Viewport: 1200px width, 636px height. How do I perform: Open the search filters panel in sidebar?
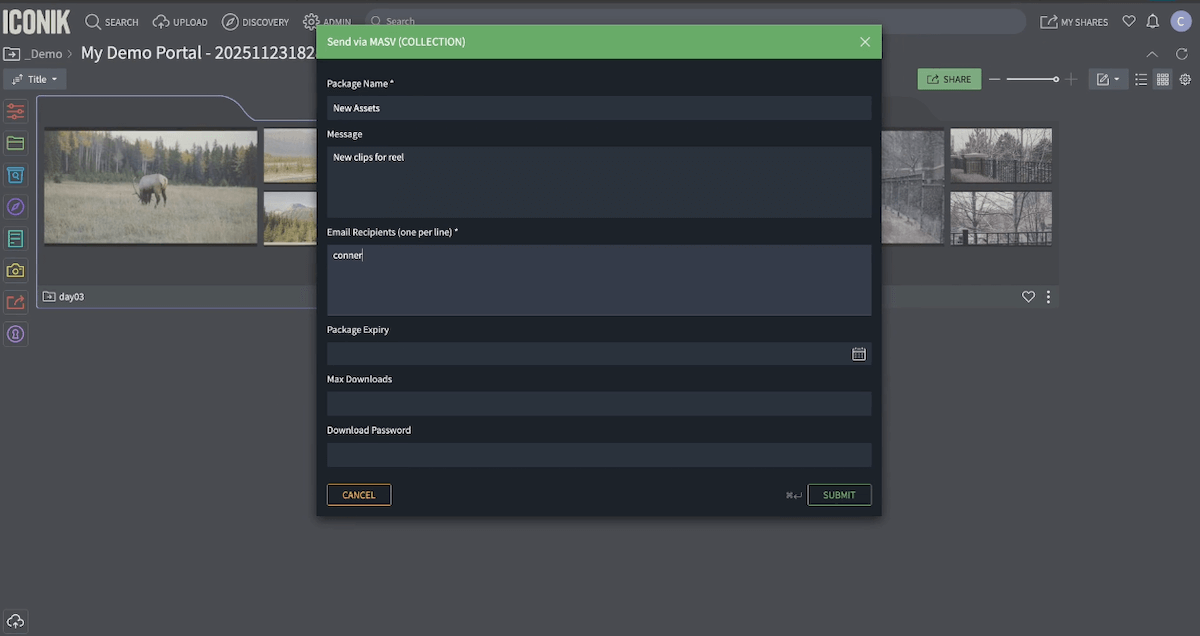[x=14, y=111]
